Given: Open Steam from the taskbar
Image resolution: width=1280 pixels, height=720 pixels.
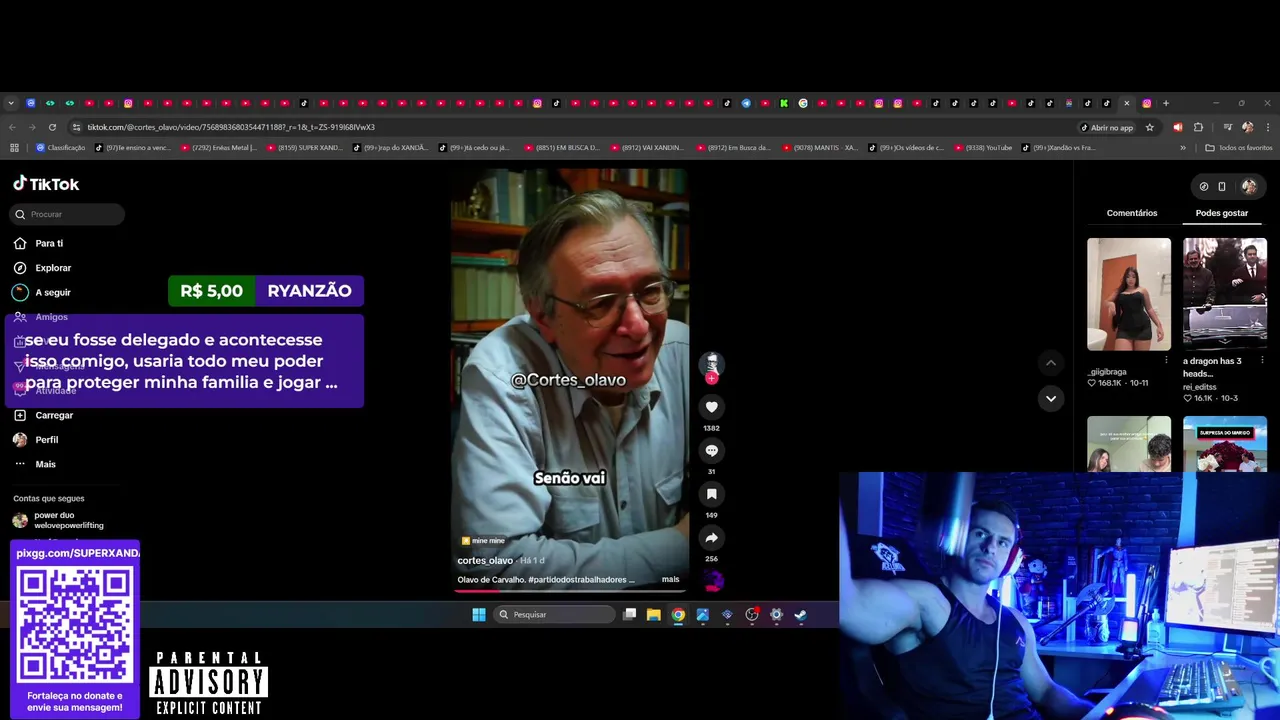Looking at the screenshot, I should (x=801, y=615).
